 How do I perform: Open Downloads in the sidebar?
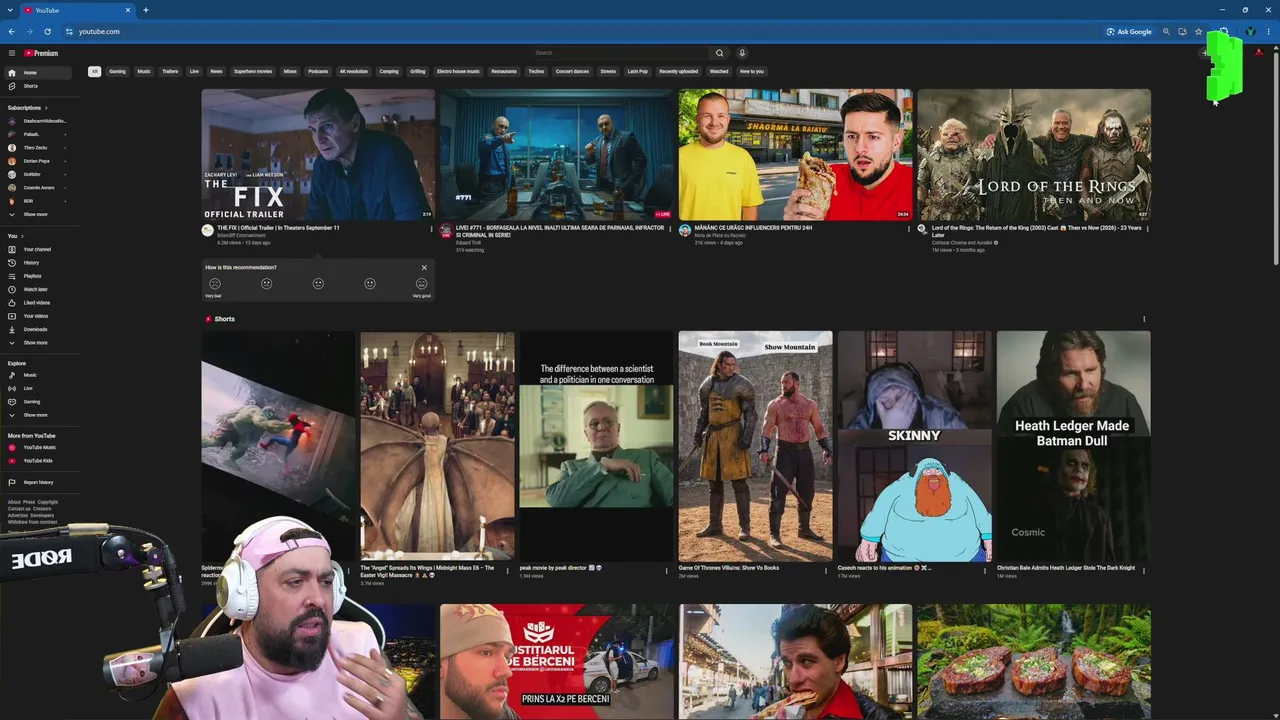[x=36, y=329]
